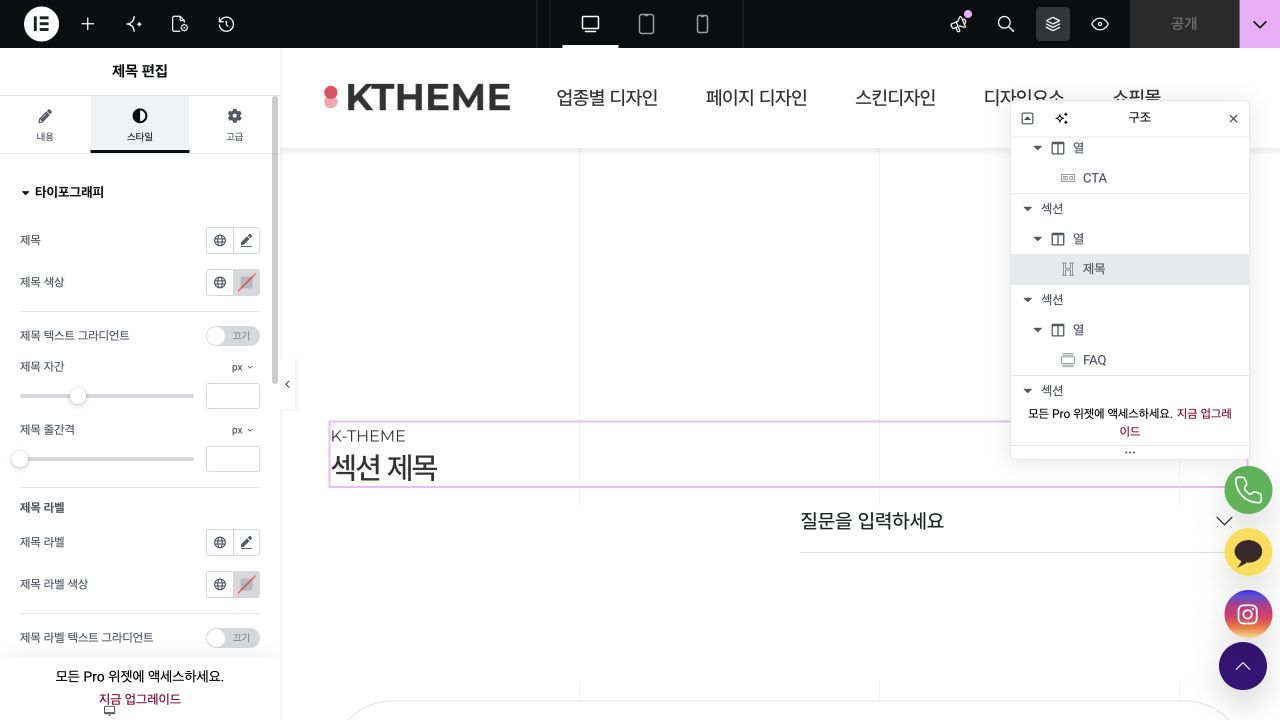Image resolution: width=1280 pixels, height=720 pixels.
Task: Edit 제목 라벨 typography pencil icon
Action: pos(246,542)
